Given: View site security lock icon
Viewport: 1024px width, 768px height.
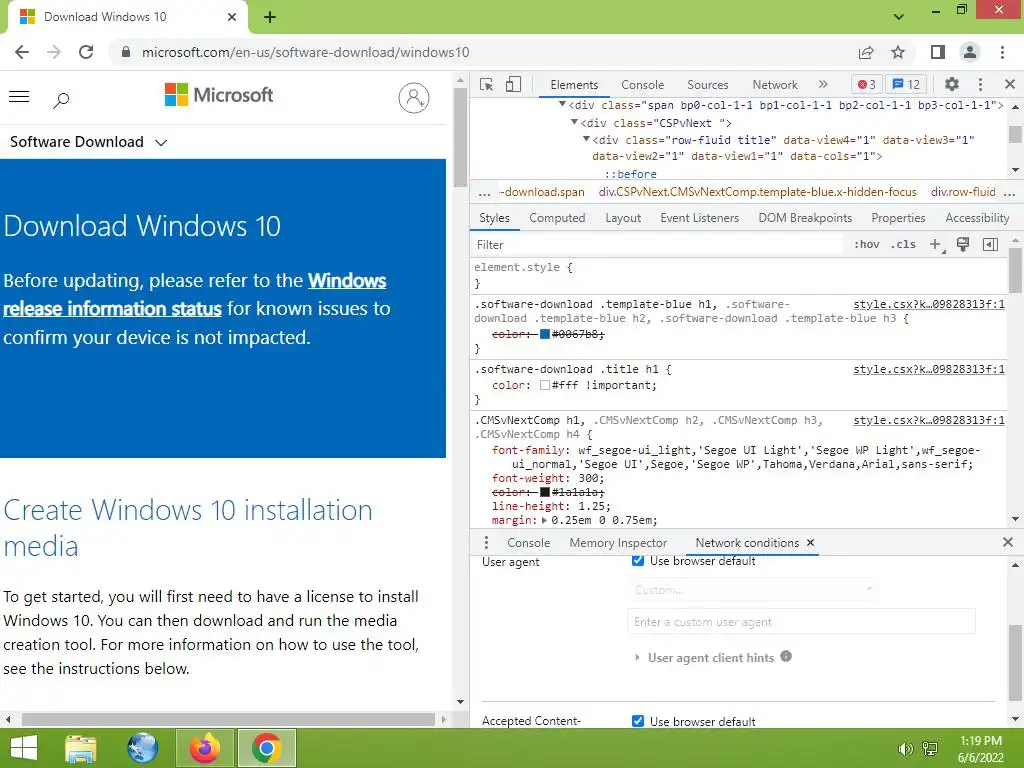Looking at the screenshot, I should click(x=126, y=52).
